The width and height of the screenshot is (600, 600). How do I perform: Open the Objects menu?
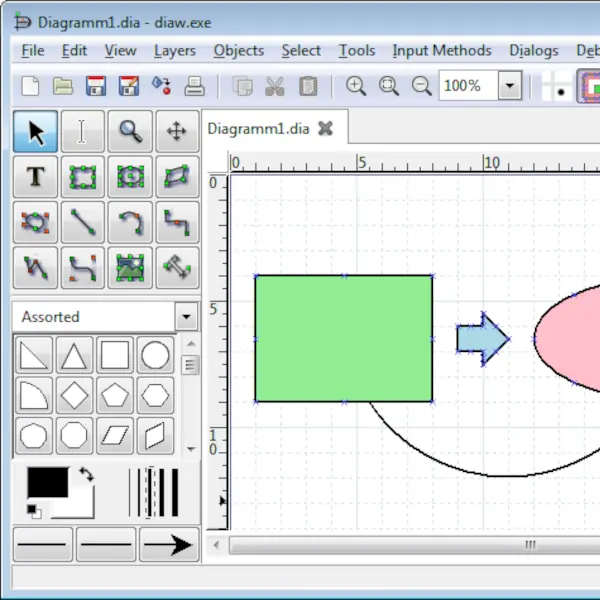pyautogui.click(x=238, y=50)
